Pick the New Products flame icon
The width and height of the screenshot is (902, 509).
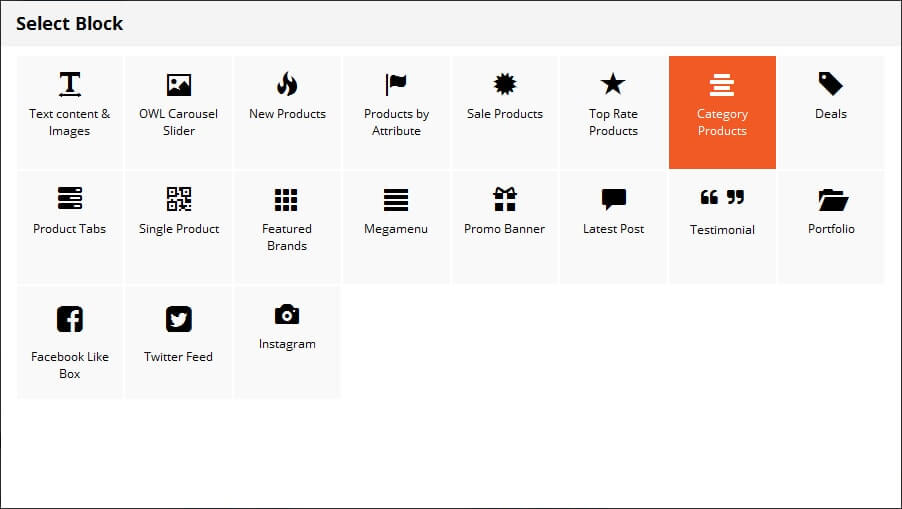tap(287, 84)
